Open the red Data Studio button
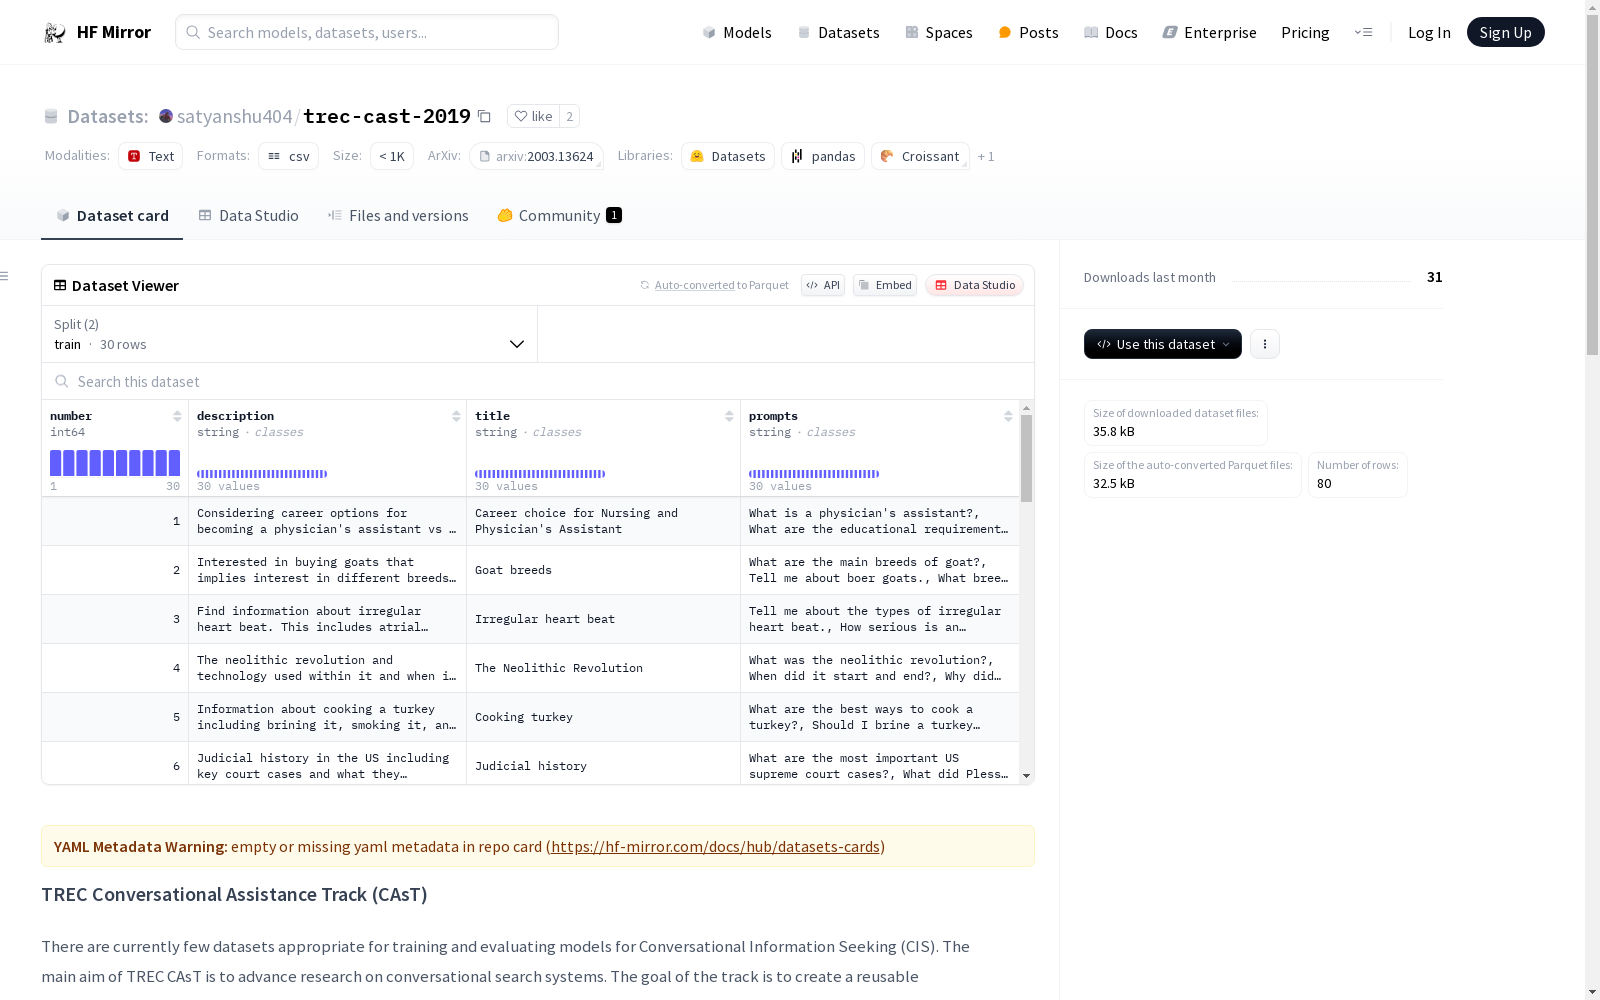Viewport: 1600px width, 1000px height. point(975,285)
